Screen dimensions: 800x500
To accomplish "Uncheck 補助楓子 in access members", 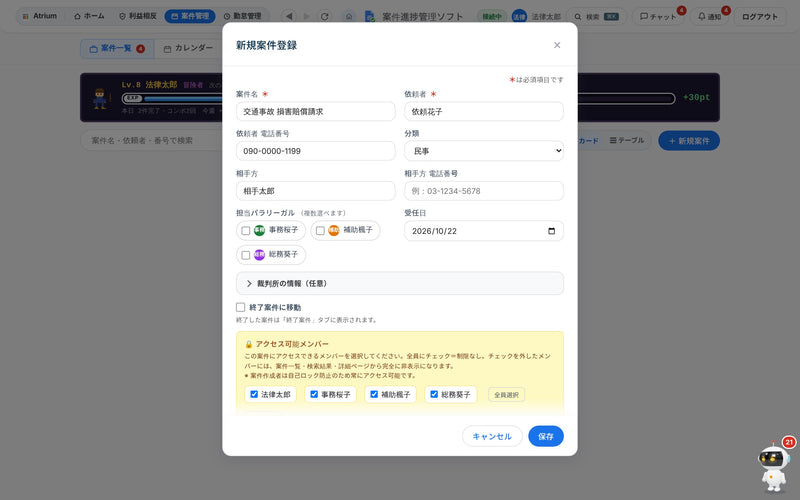I will 374,394.
